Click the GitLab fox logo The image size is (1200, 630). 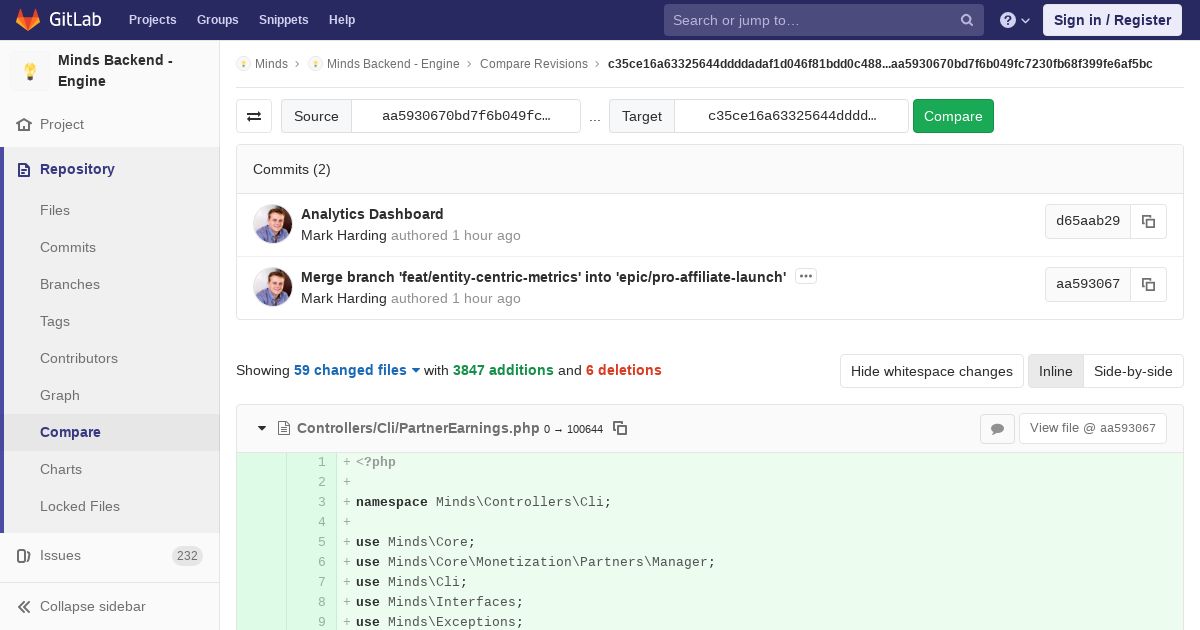tap(28, 19)
